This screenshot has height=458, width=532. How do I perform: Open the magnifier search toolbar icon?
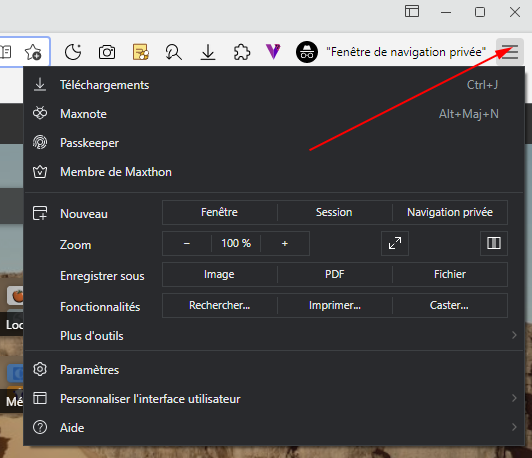[173, 52]
